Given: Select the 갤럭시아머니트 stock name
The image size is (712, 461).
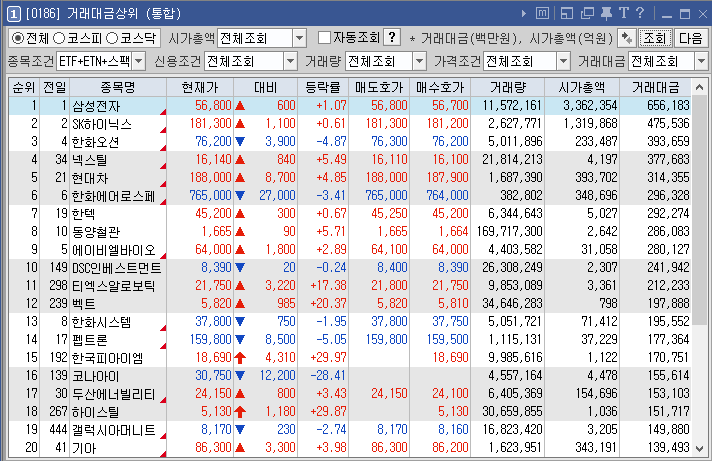Looking at the screenshot, I should [x=114, y=430].
